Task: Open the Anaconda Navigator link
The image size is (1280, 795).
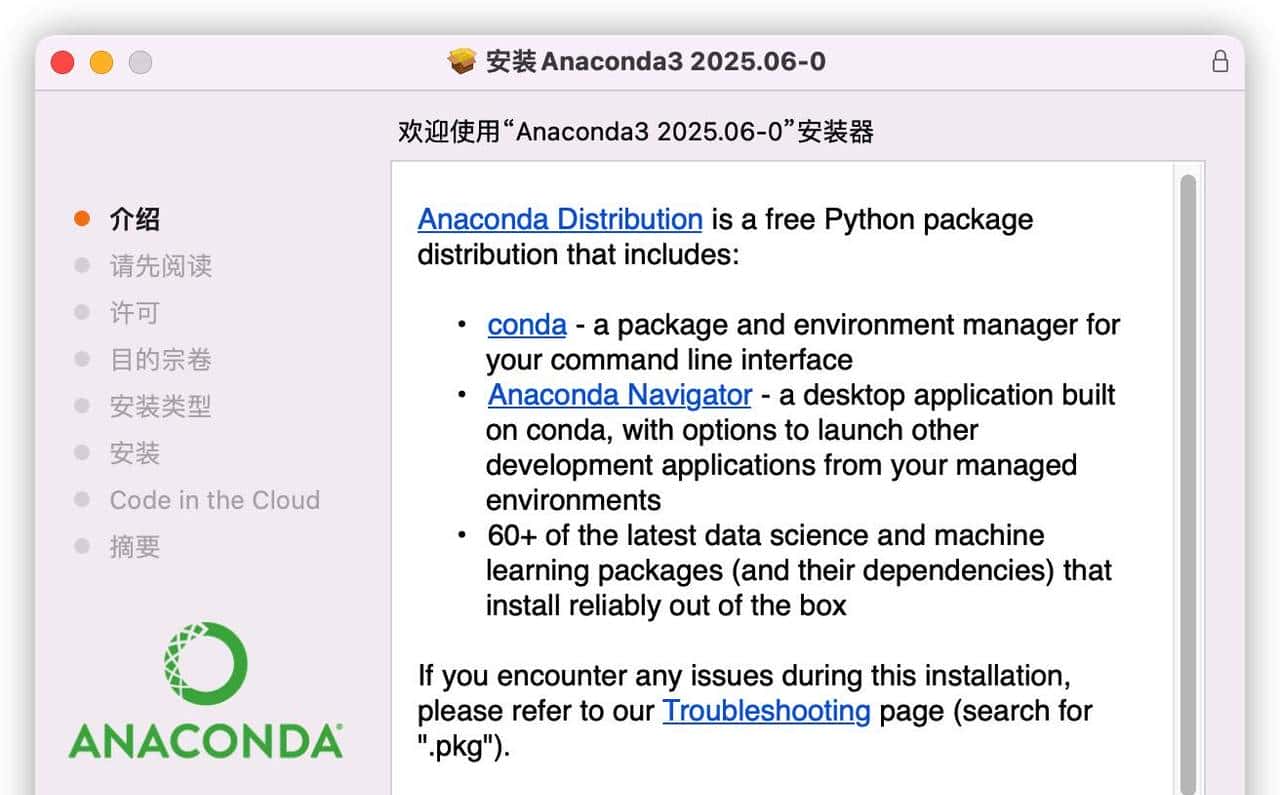Action: 619,394
